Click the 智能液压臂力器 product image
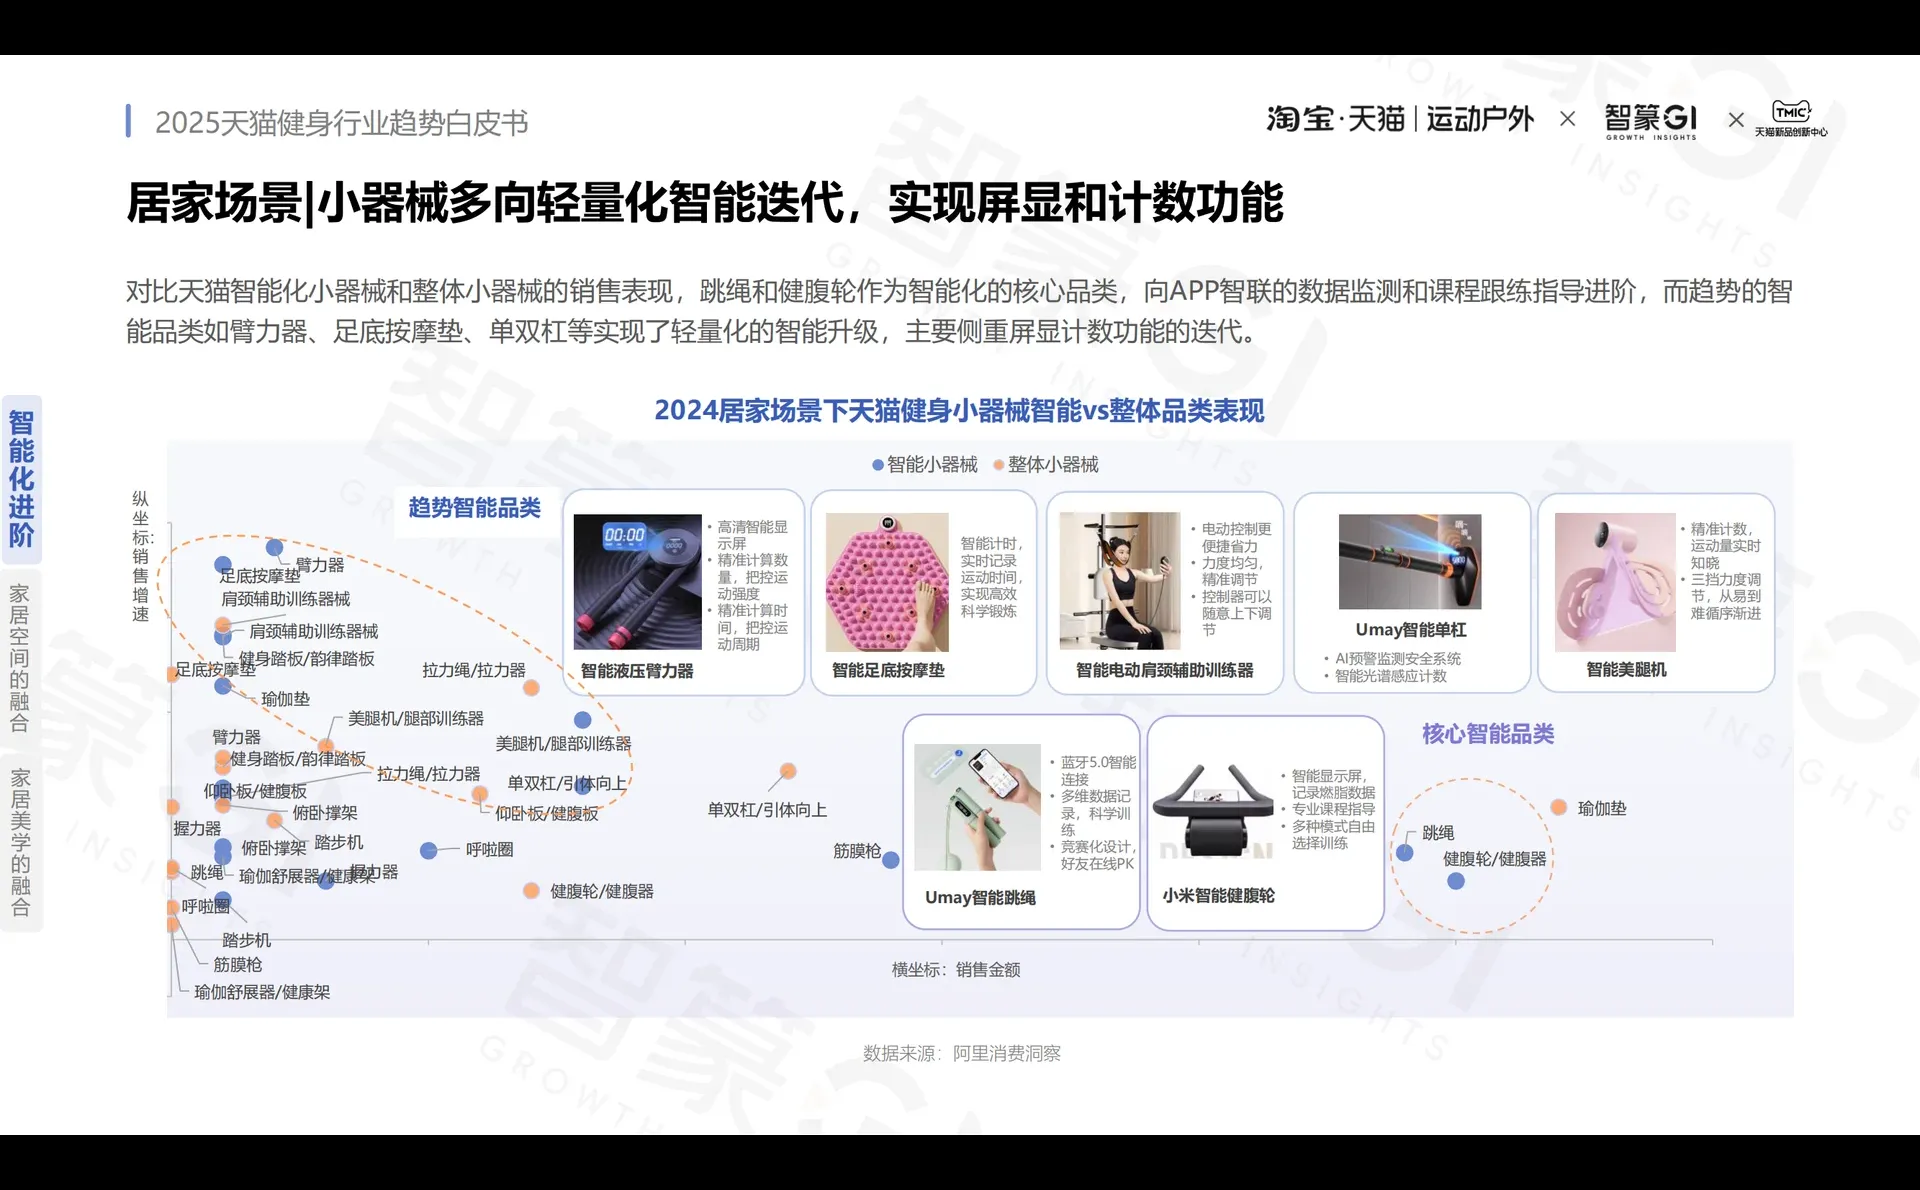Image resolution: width=1920 pixels, height=1190 pixels. click(x=638, y=581)
